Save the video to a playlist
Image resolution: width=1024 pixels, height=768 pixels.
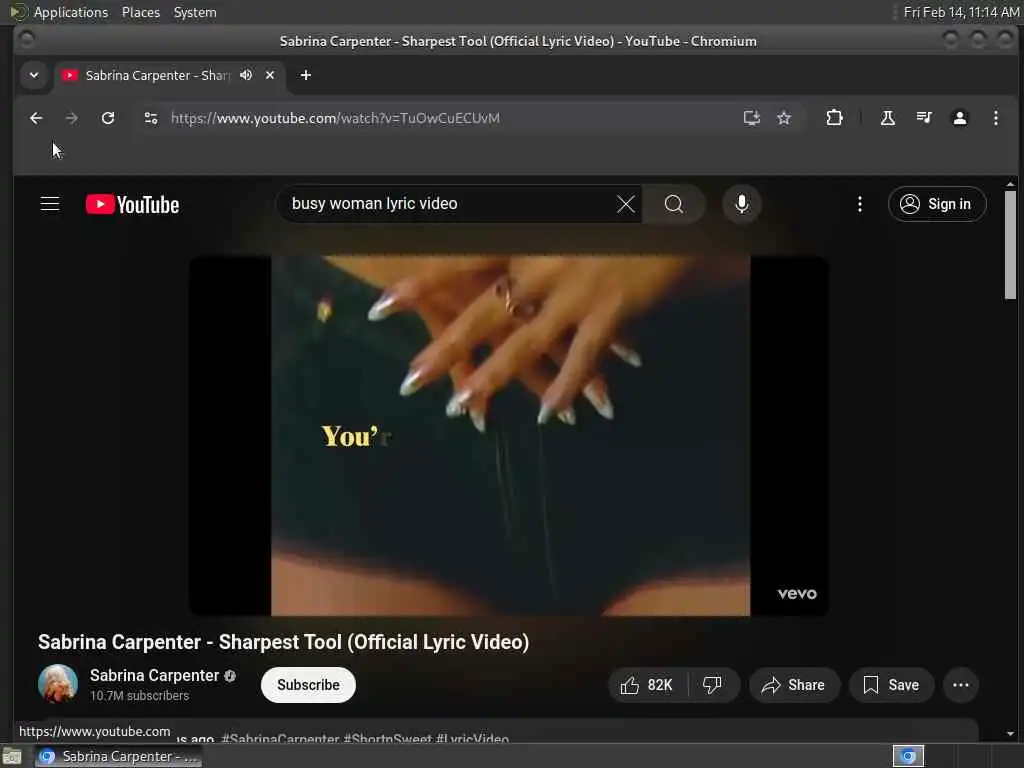(x=891, y=685)
